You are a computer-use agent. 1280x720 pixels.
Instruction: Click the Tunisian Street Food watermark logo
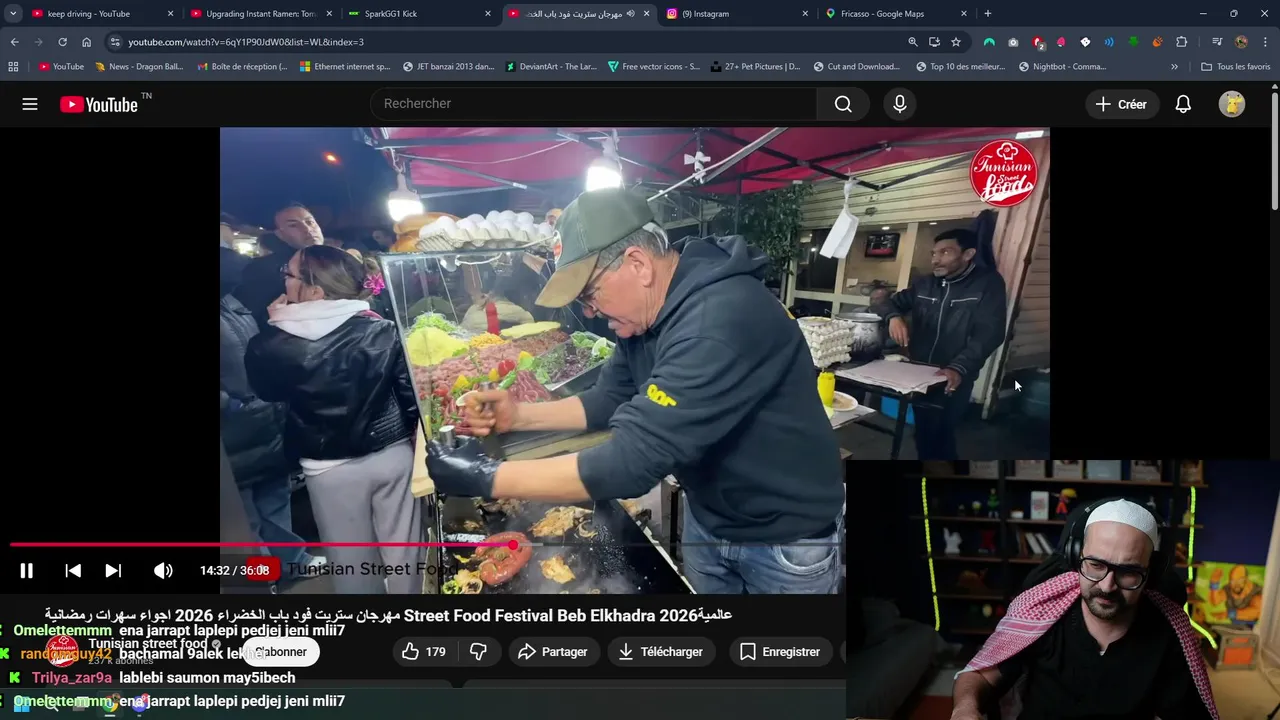click(x=1004, y=172)
